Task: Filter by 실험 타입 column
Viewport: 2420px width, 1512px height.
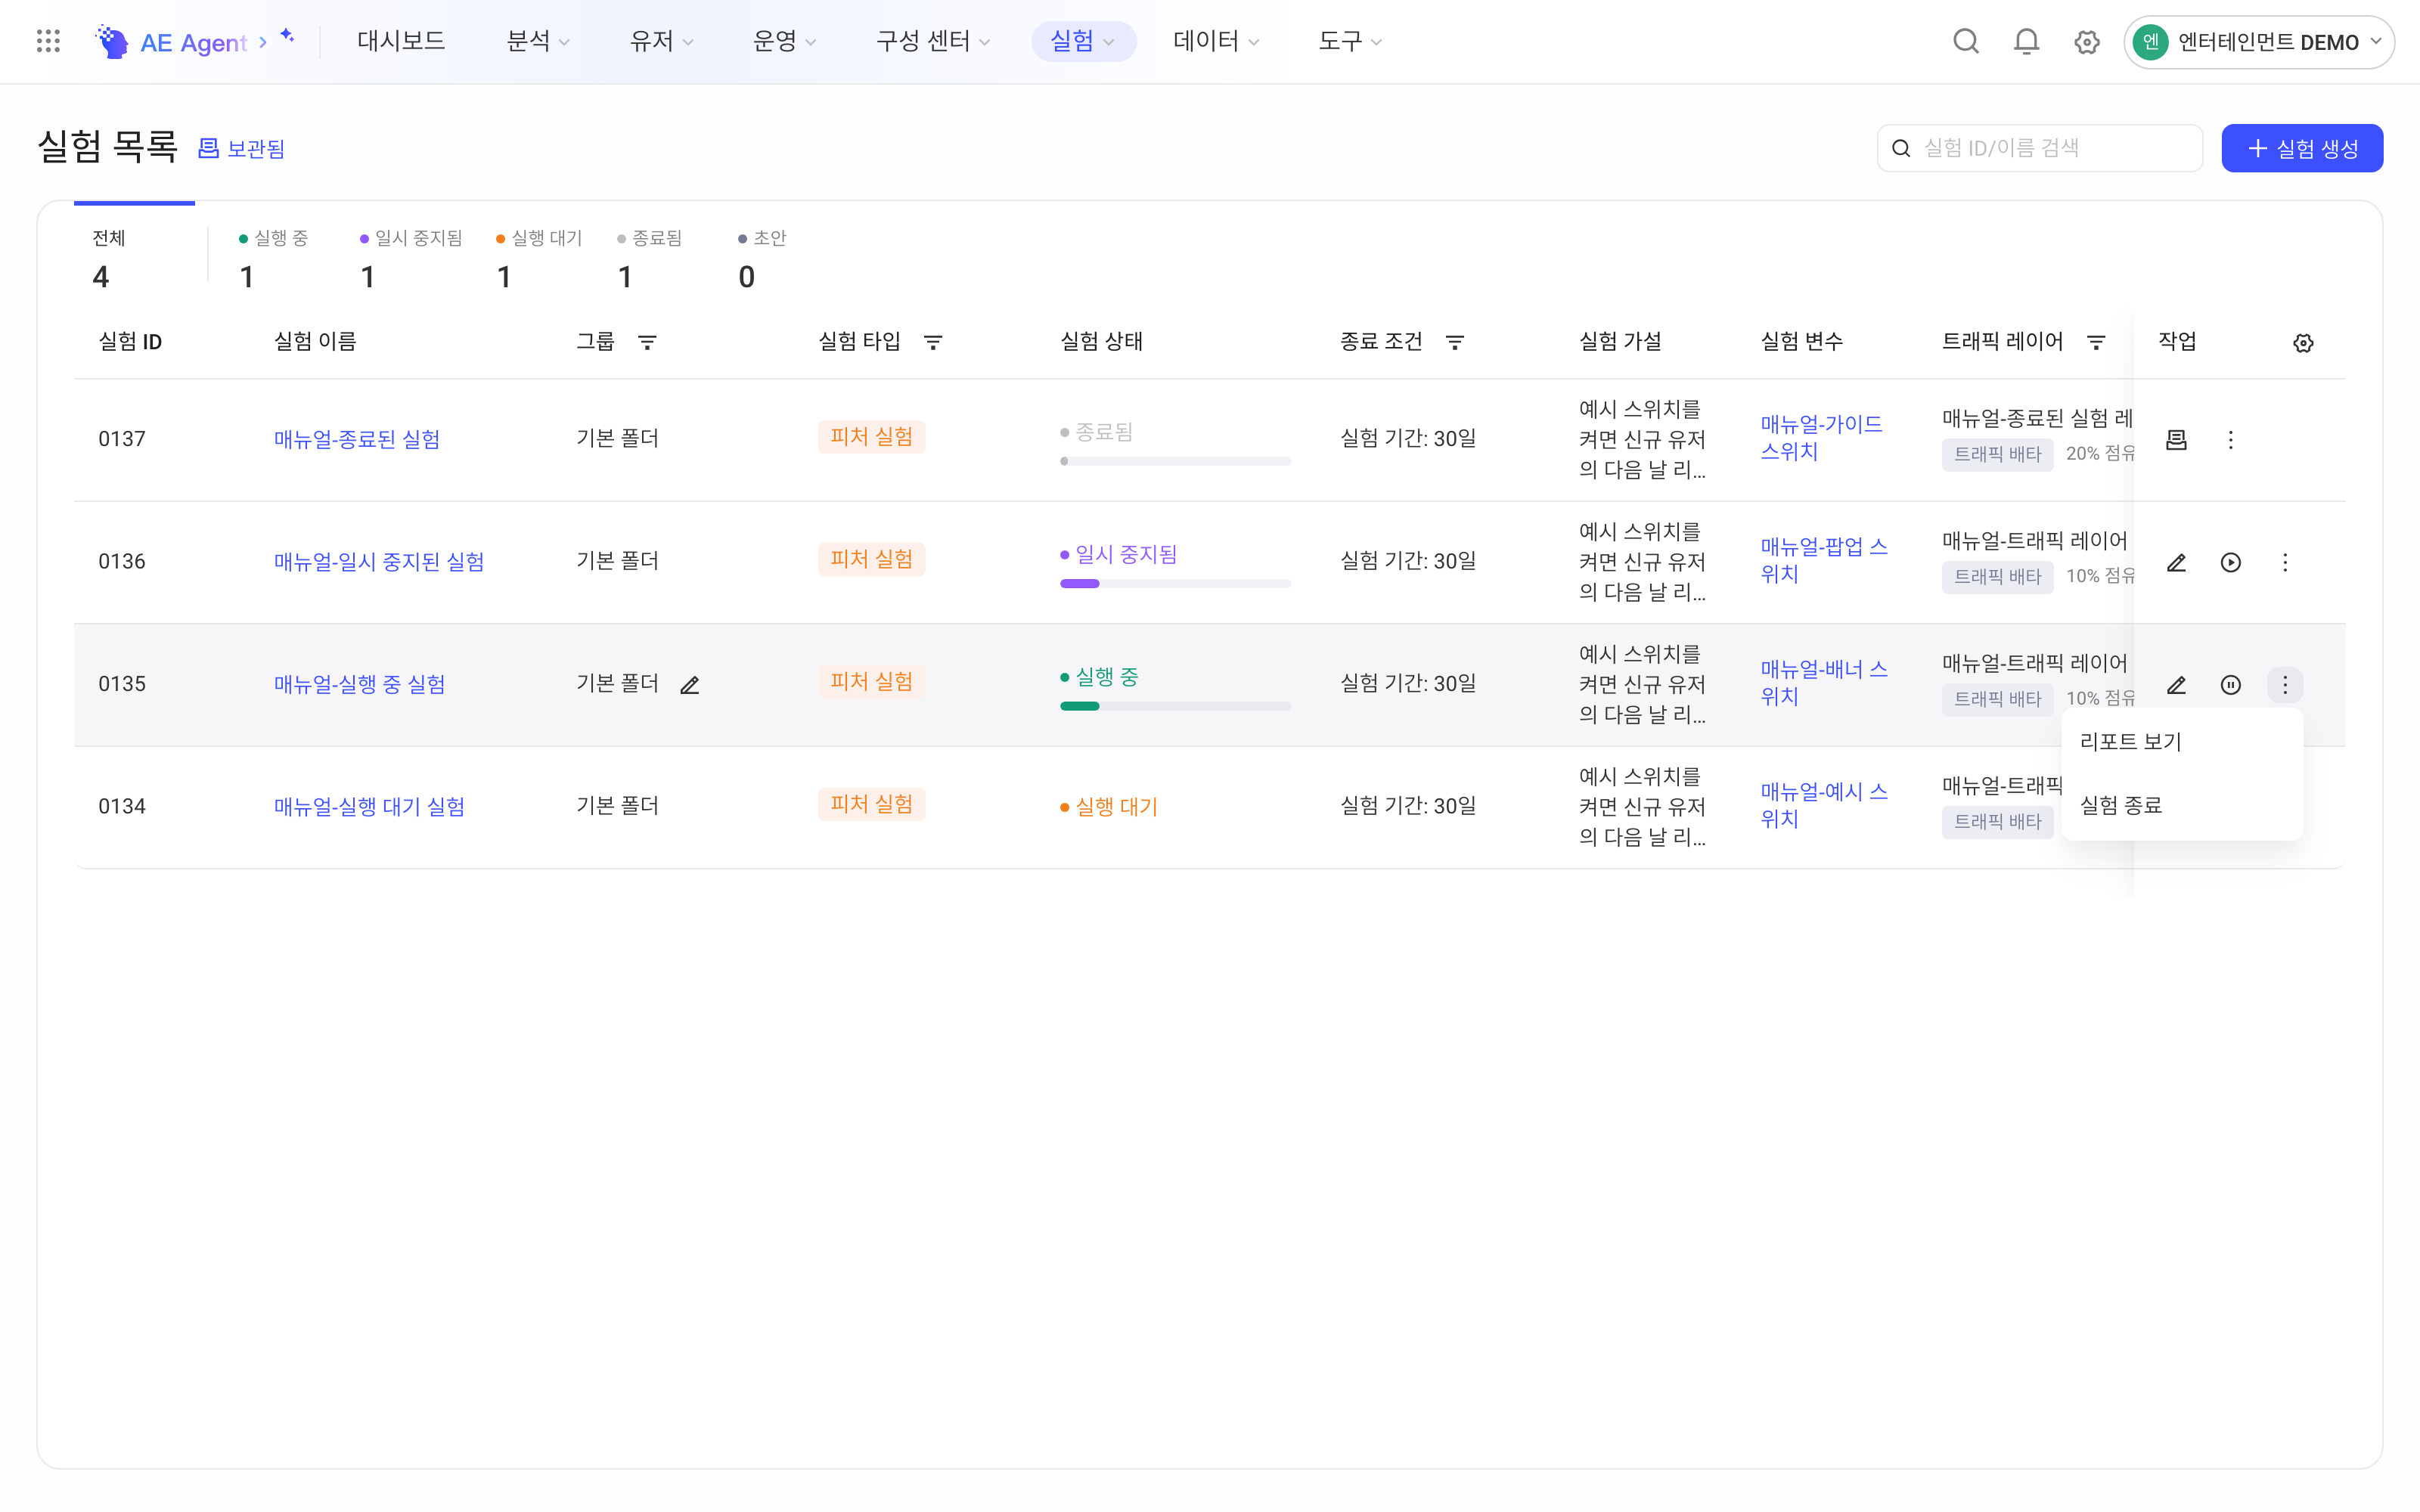Action: tap(933, 342)
